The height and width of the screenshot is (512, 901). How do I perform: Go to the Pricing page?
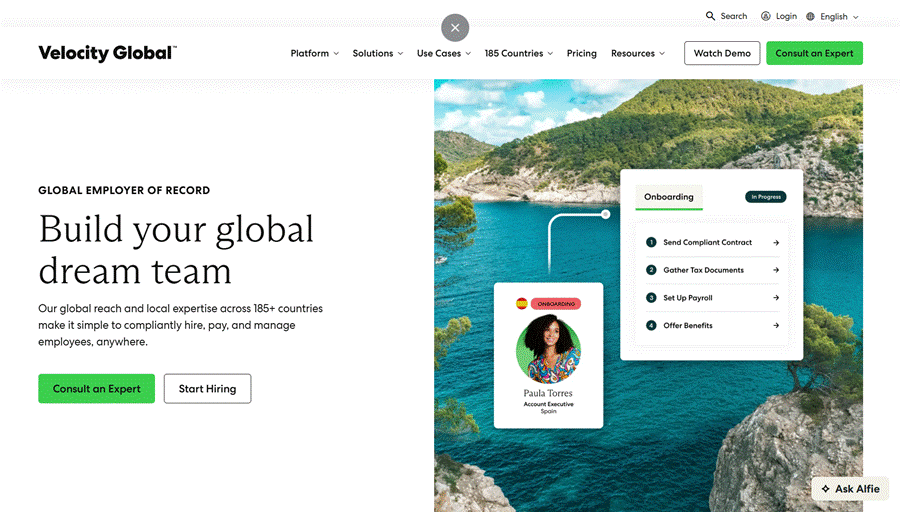click(x=581, y=54)
